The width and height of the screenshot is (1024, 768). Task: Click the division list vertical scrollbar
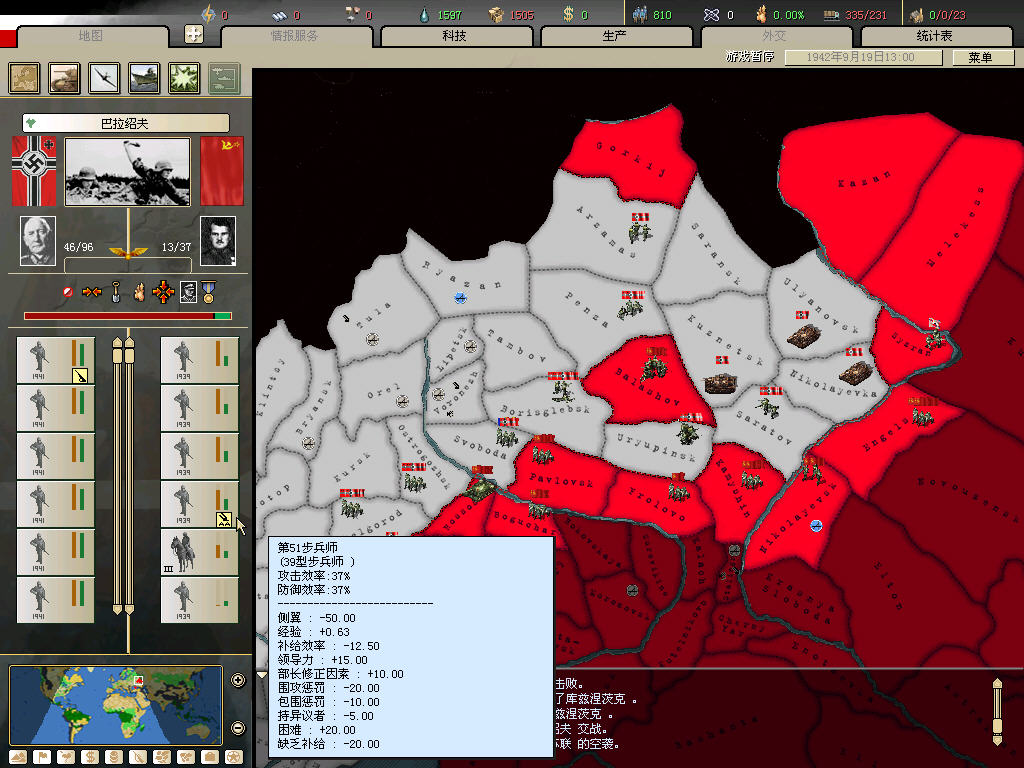(123, 475)
